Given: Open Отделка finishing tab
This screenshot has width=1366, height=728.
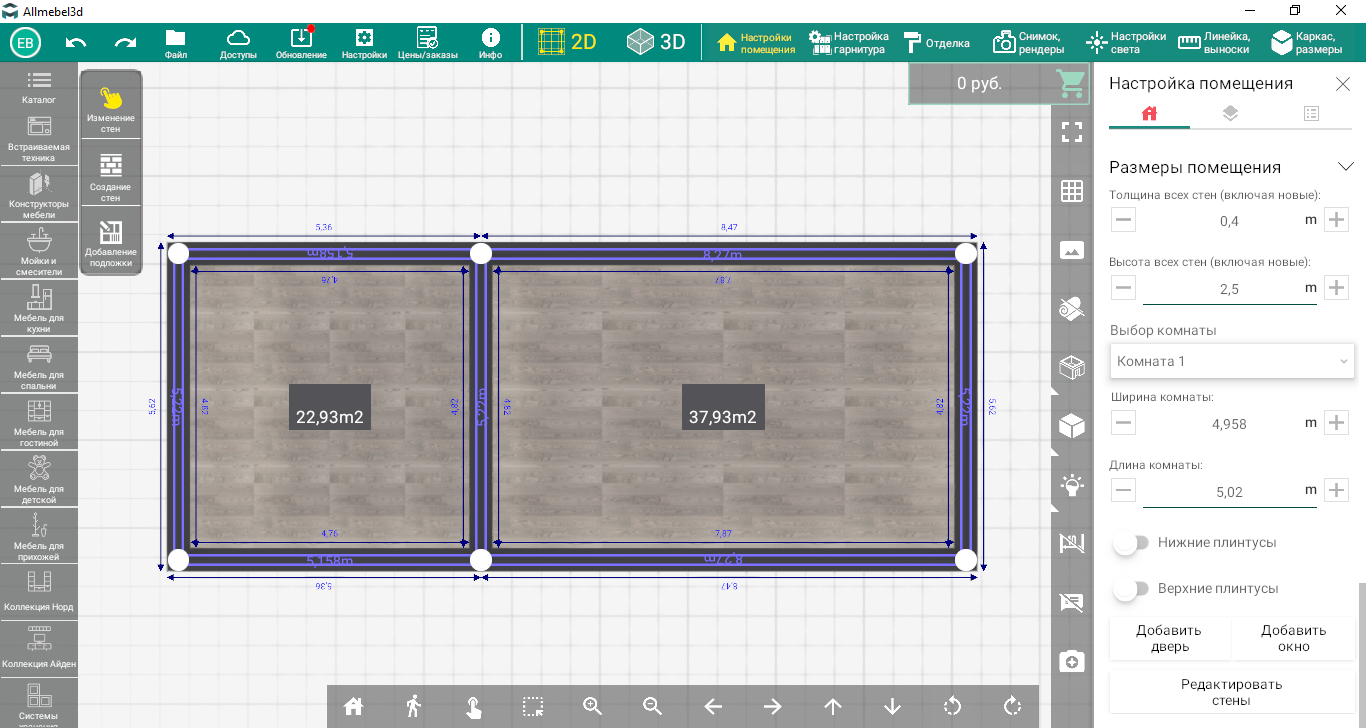Looking at the screenshot, I should pos(937,43).
